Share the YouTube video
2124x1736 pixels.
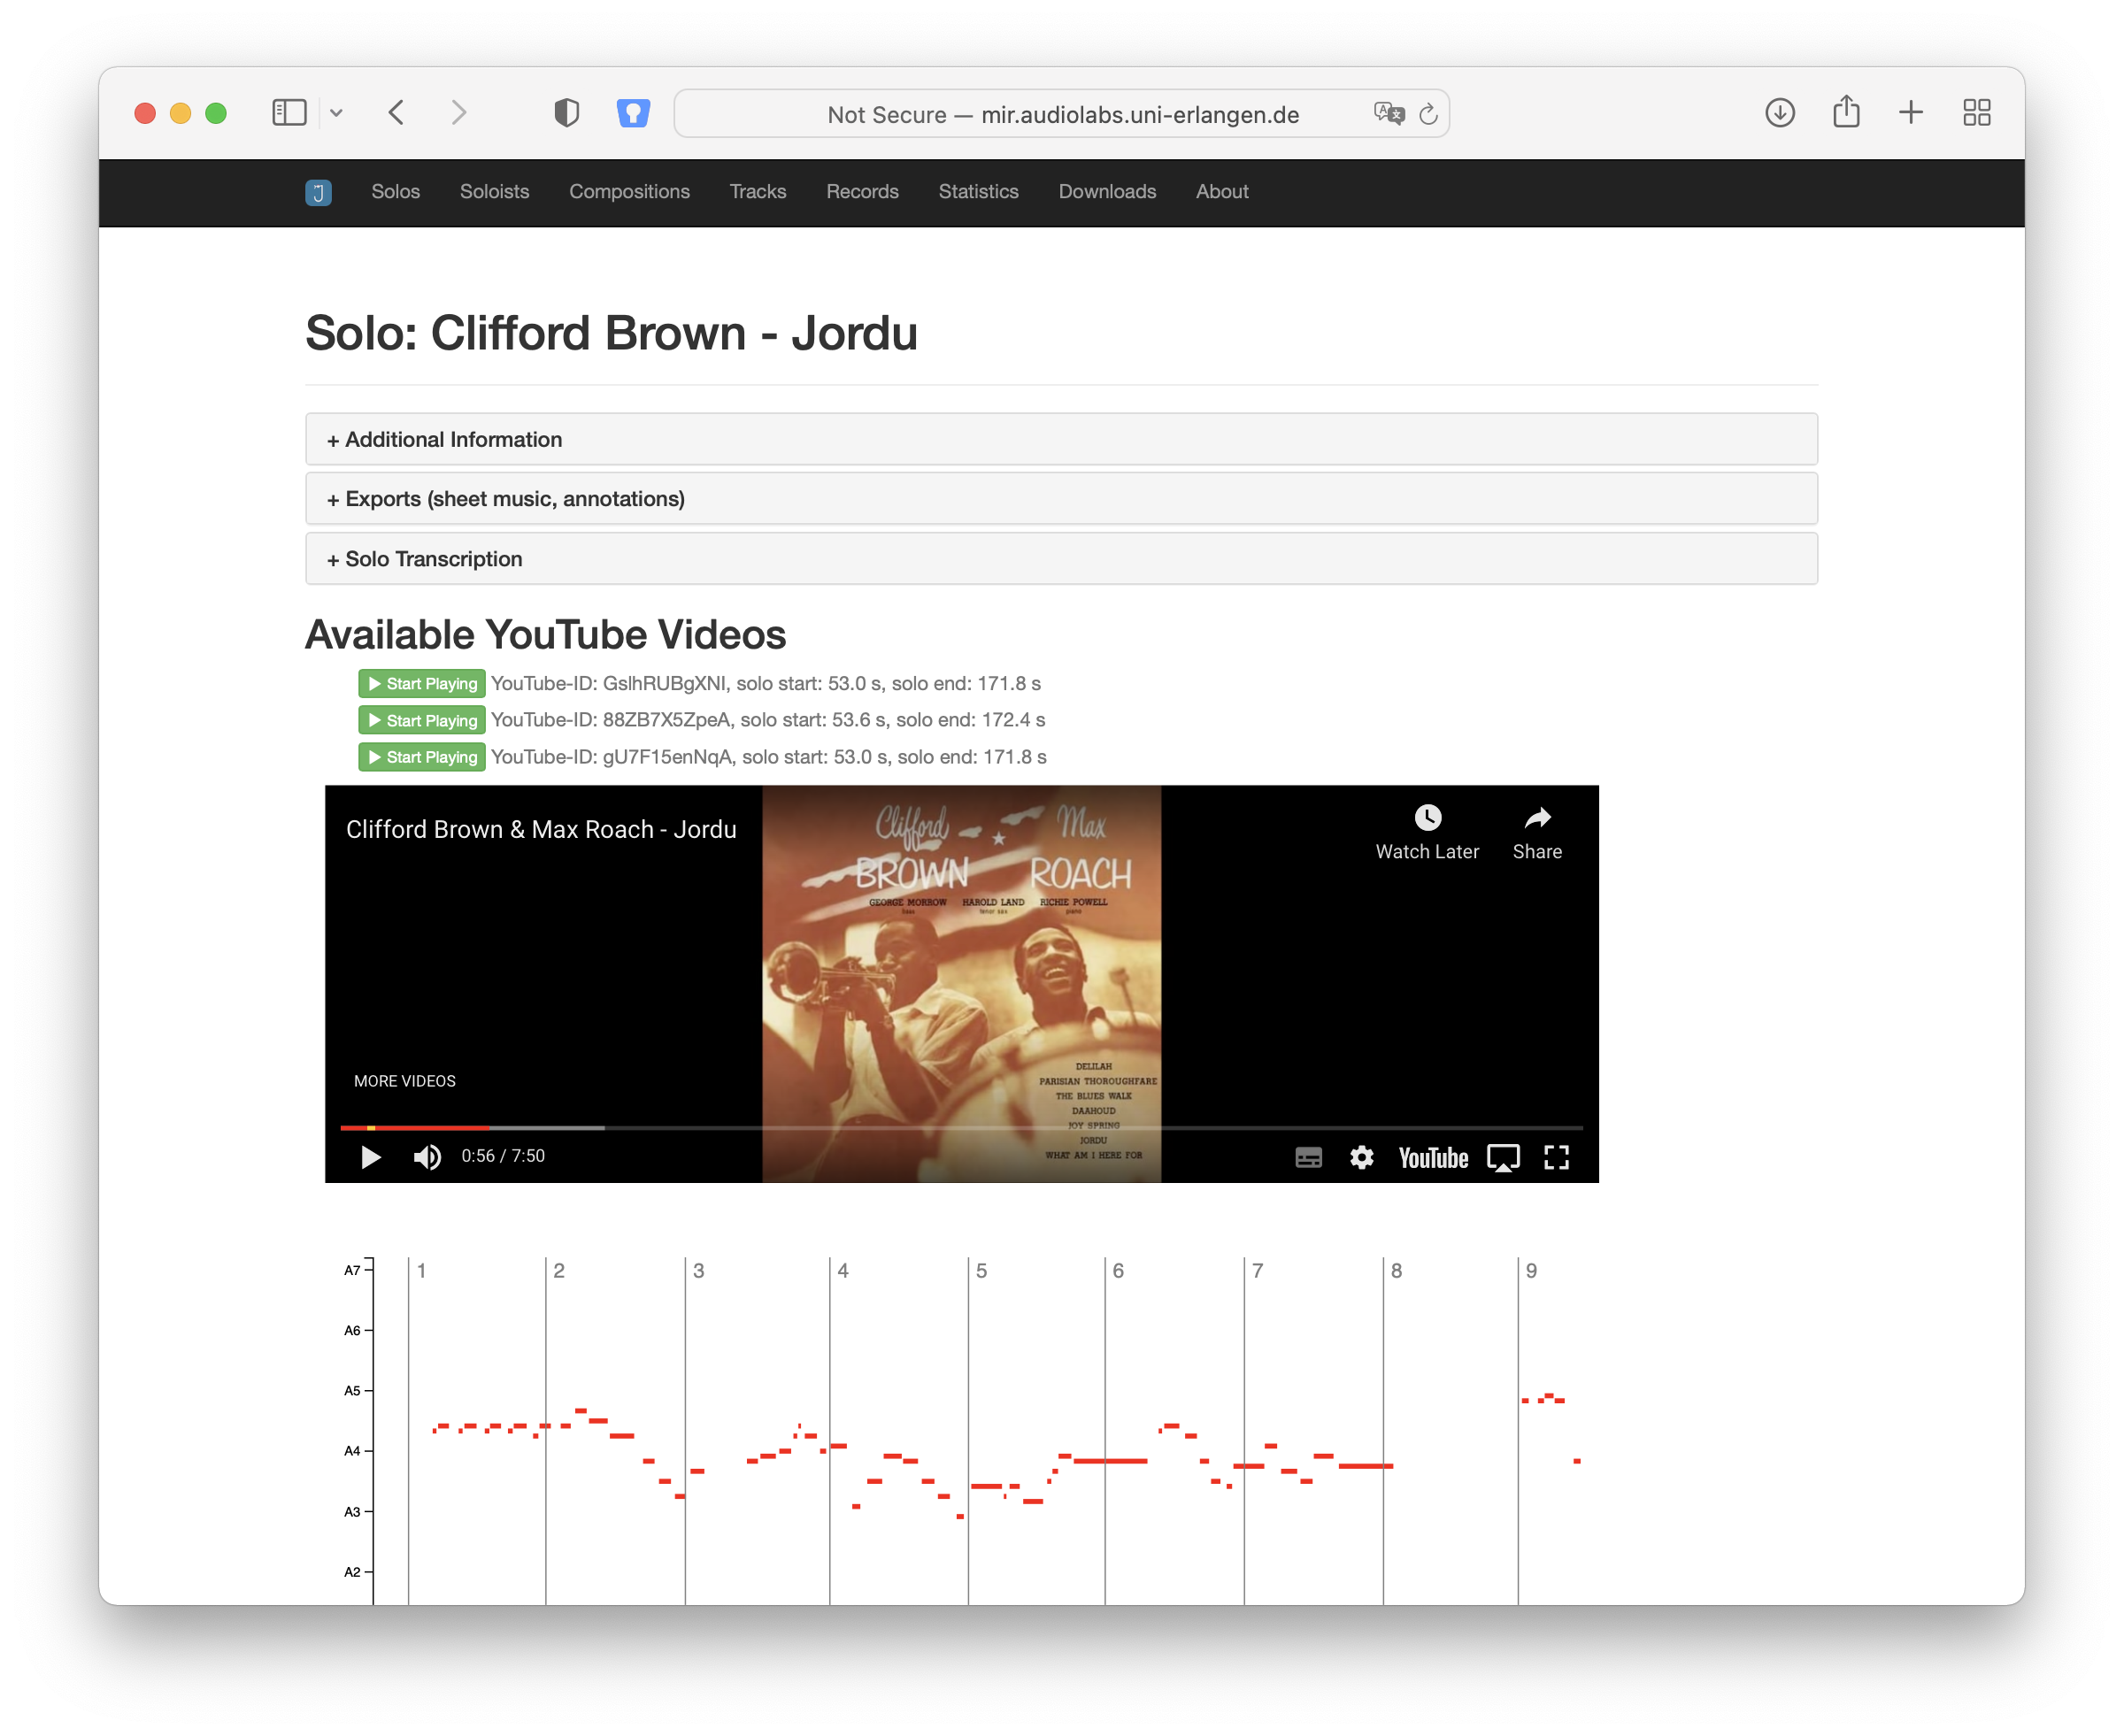tap(1537, 833)
